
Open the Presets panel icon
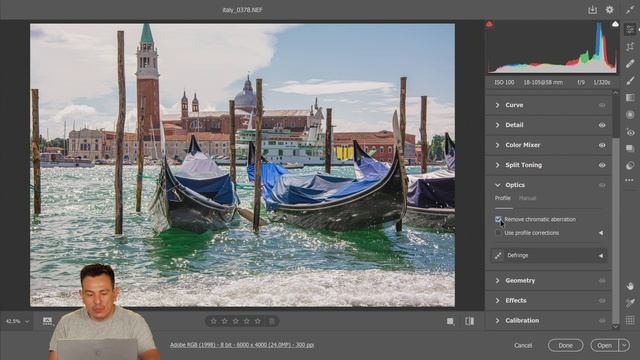pos(630,165)
